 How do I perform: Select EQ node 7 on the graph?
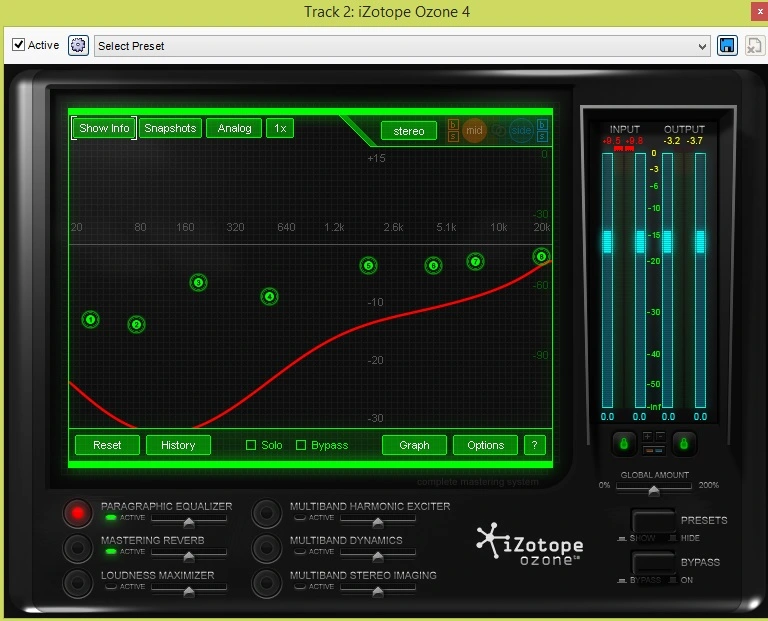pyautogui.click(x=475, y=262)
